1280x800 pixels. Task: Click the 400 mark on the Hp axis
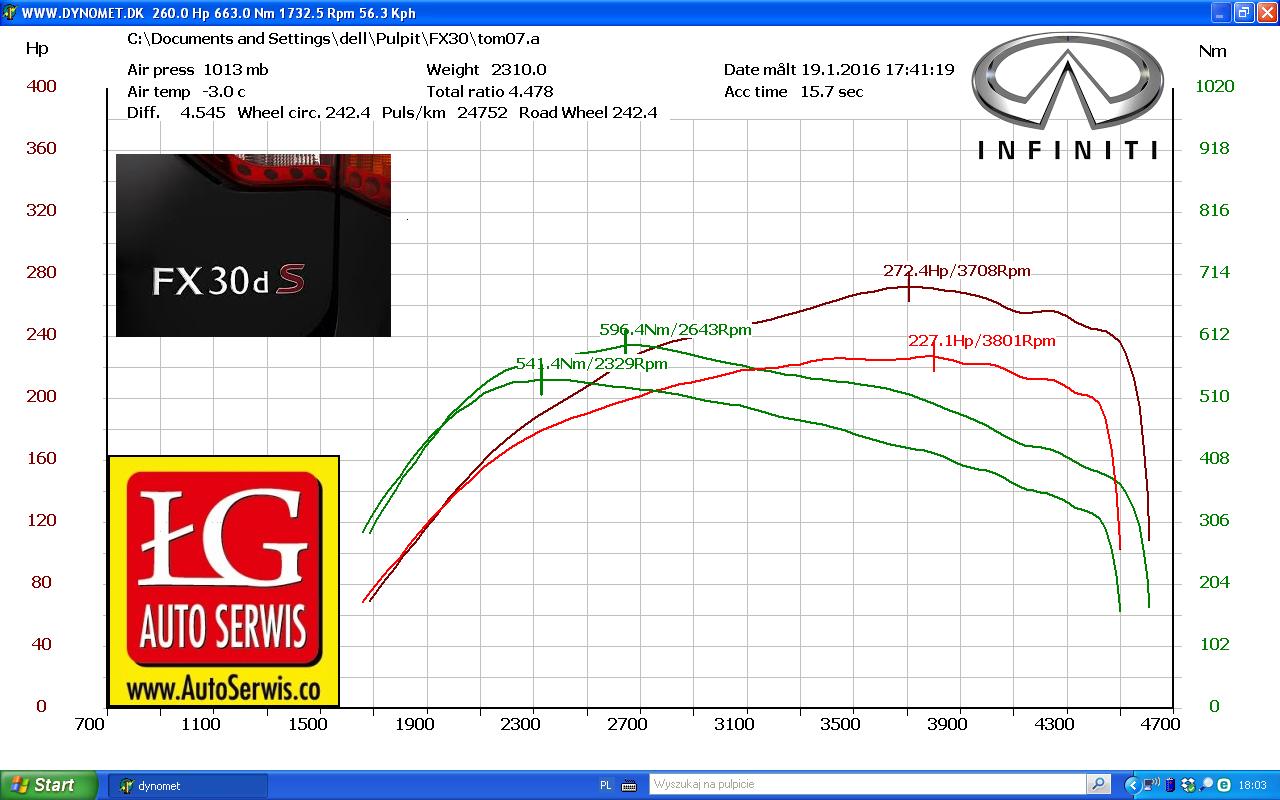click(42, 86)
